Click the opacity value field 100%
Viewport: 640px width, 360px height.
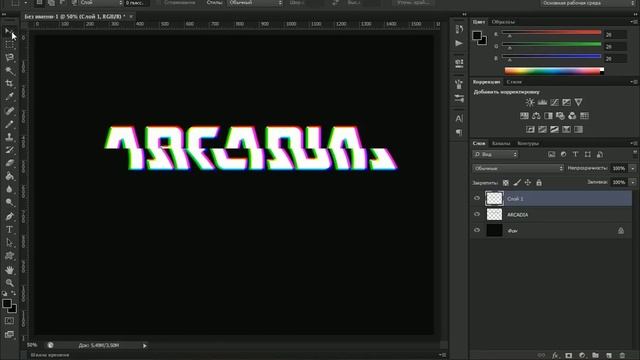coord(619,168)
